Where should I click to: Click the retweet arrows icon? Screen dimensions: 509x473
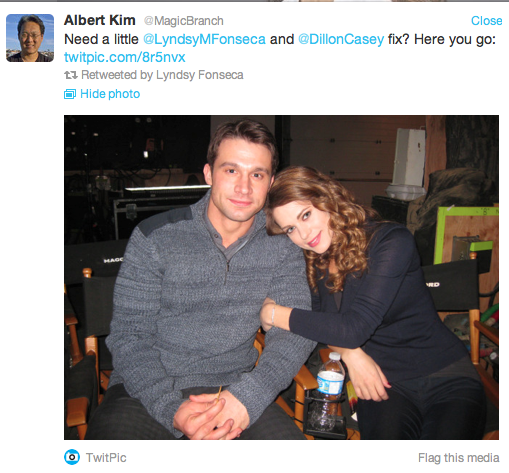click(x=71, y=75)
